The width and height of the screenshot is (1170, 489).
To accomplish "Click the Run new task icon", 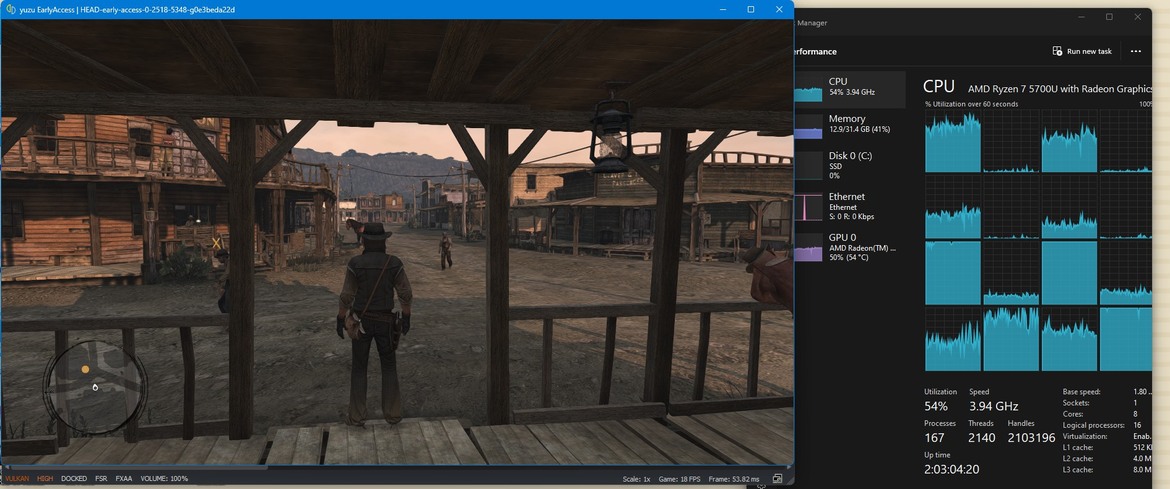I will tap(1057, 52).
